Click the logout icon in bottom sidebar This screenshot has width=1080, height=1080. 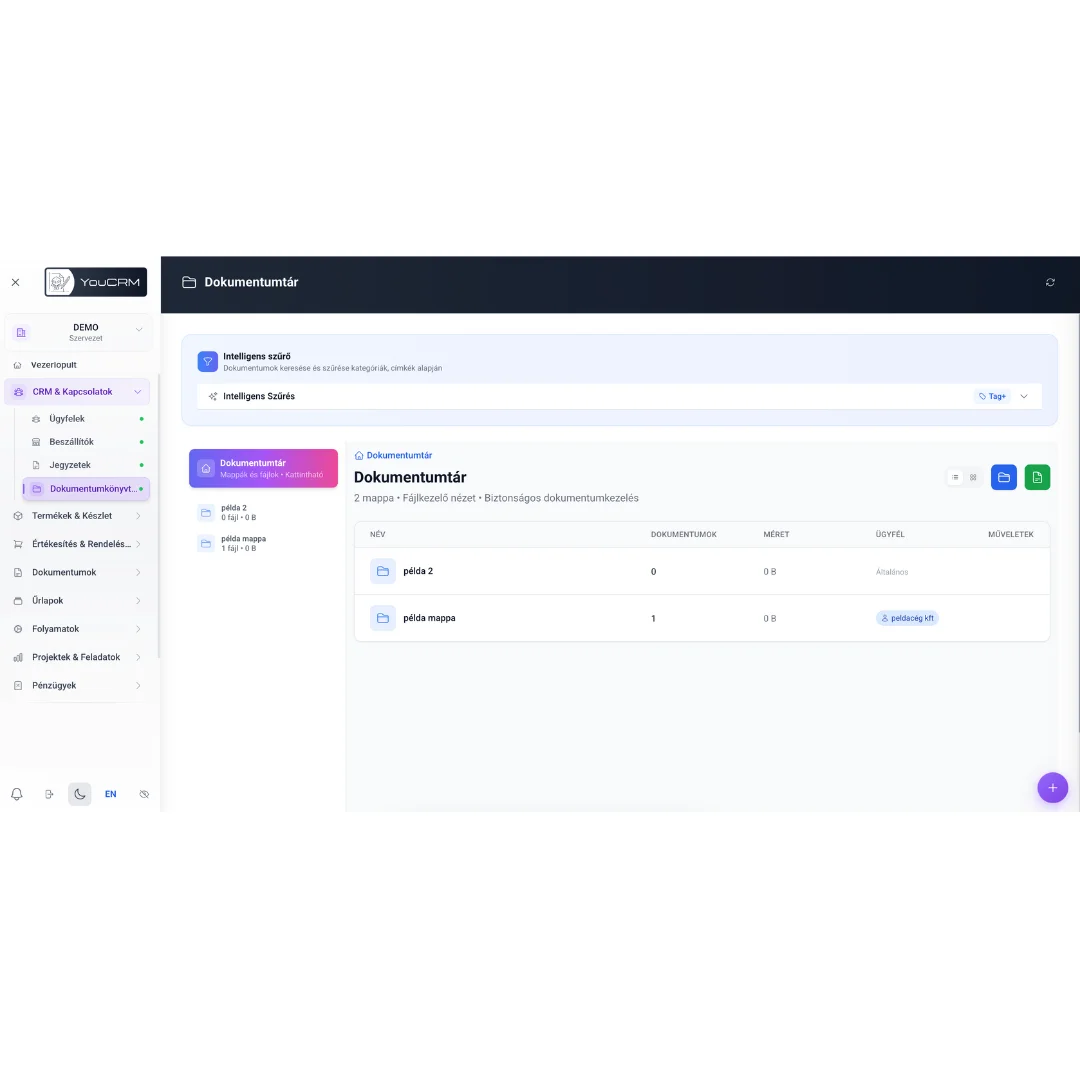pos(48,793)
